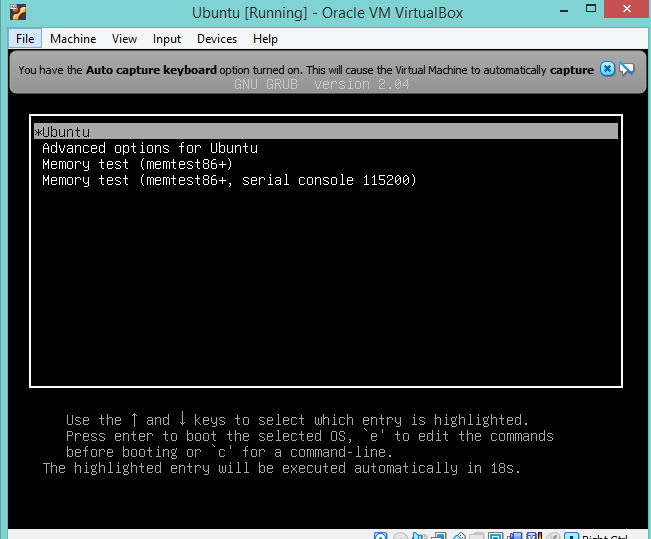Screen dimensions: 651x539
Task: Click the shared folders status icon
Action: click(x=477, y=536)
